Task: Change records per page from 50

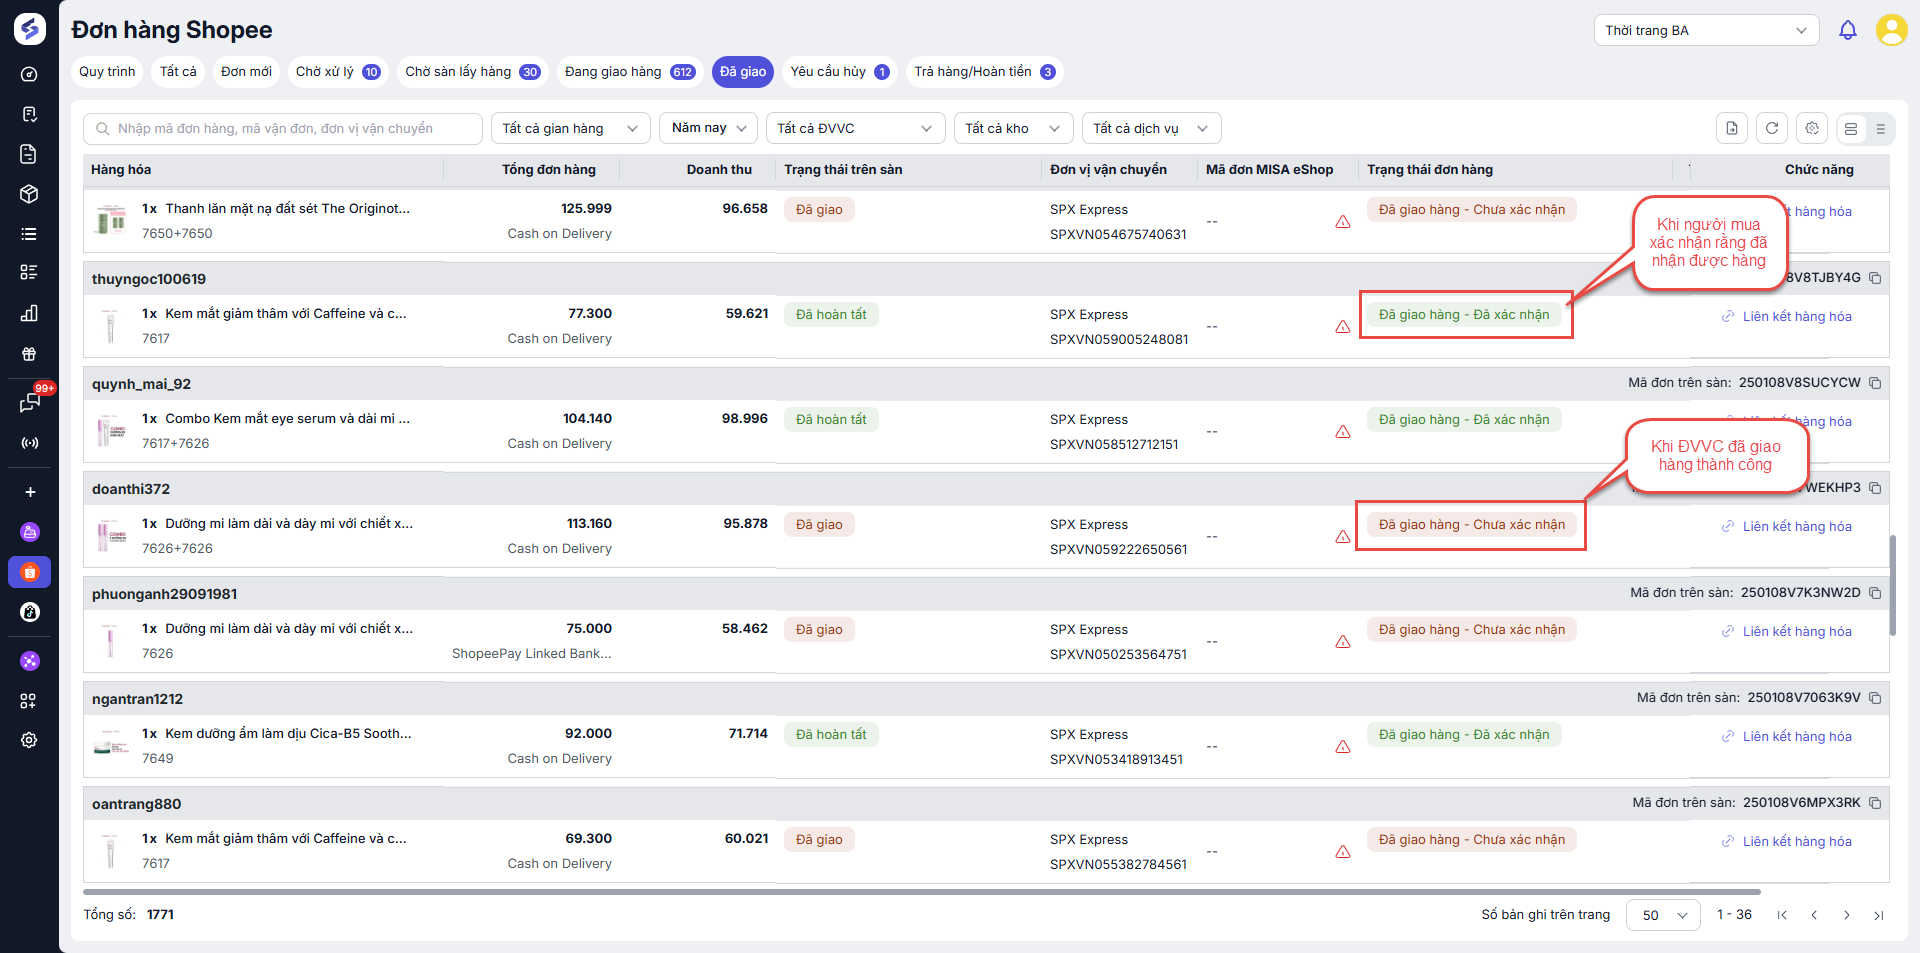Action: tap(1662, 915)
